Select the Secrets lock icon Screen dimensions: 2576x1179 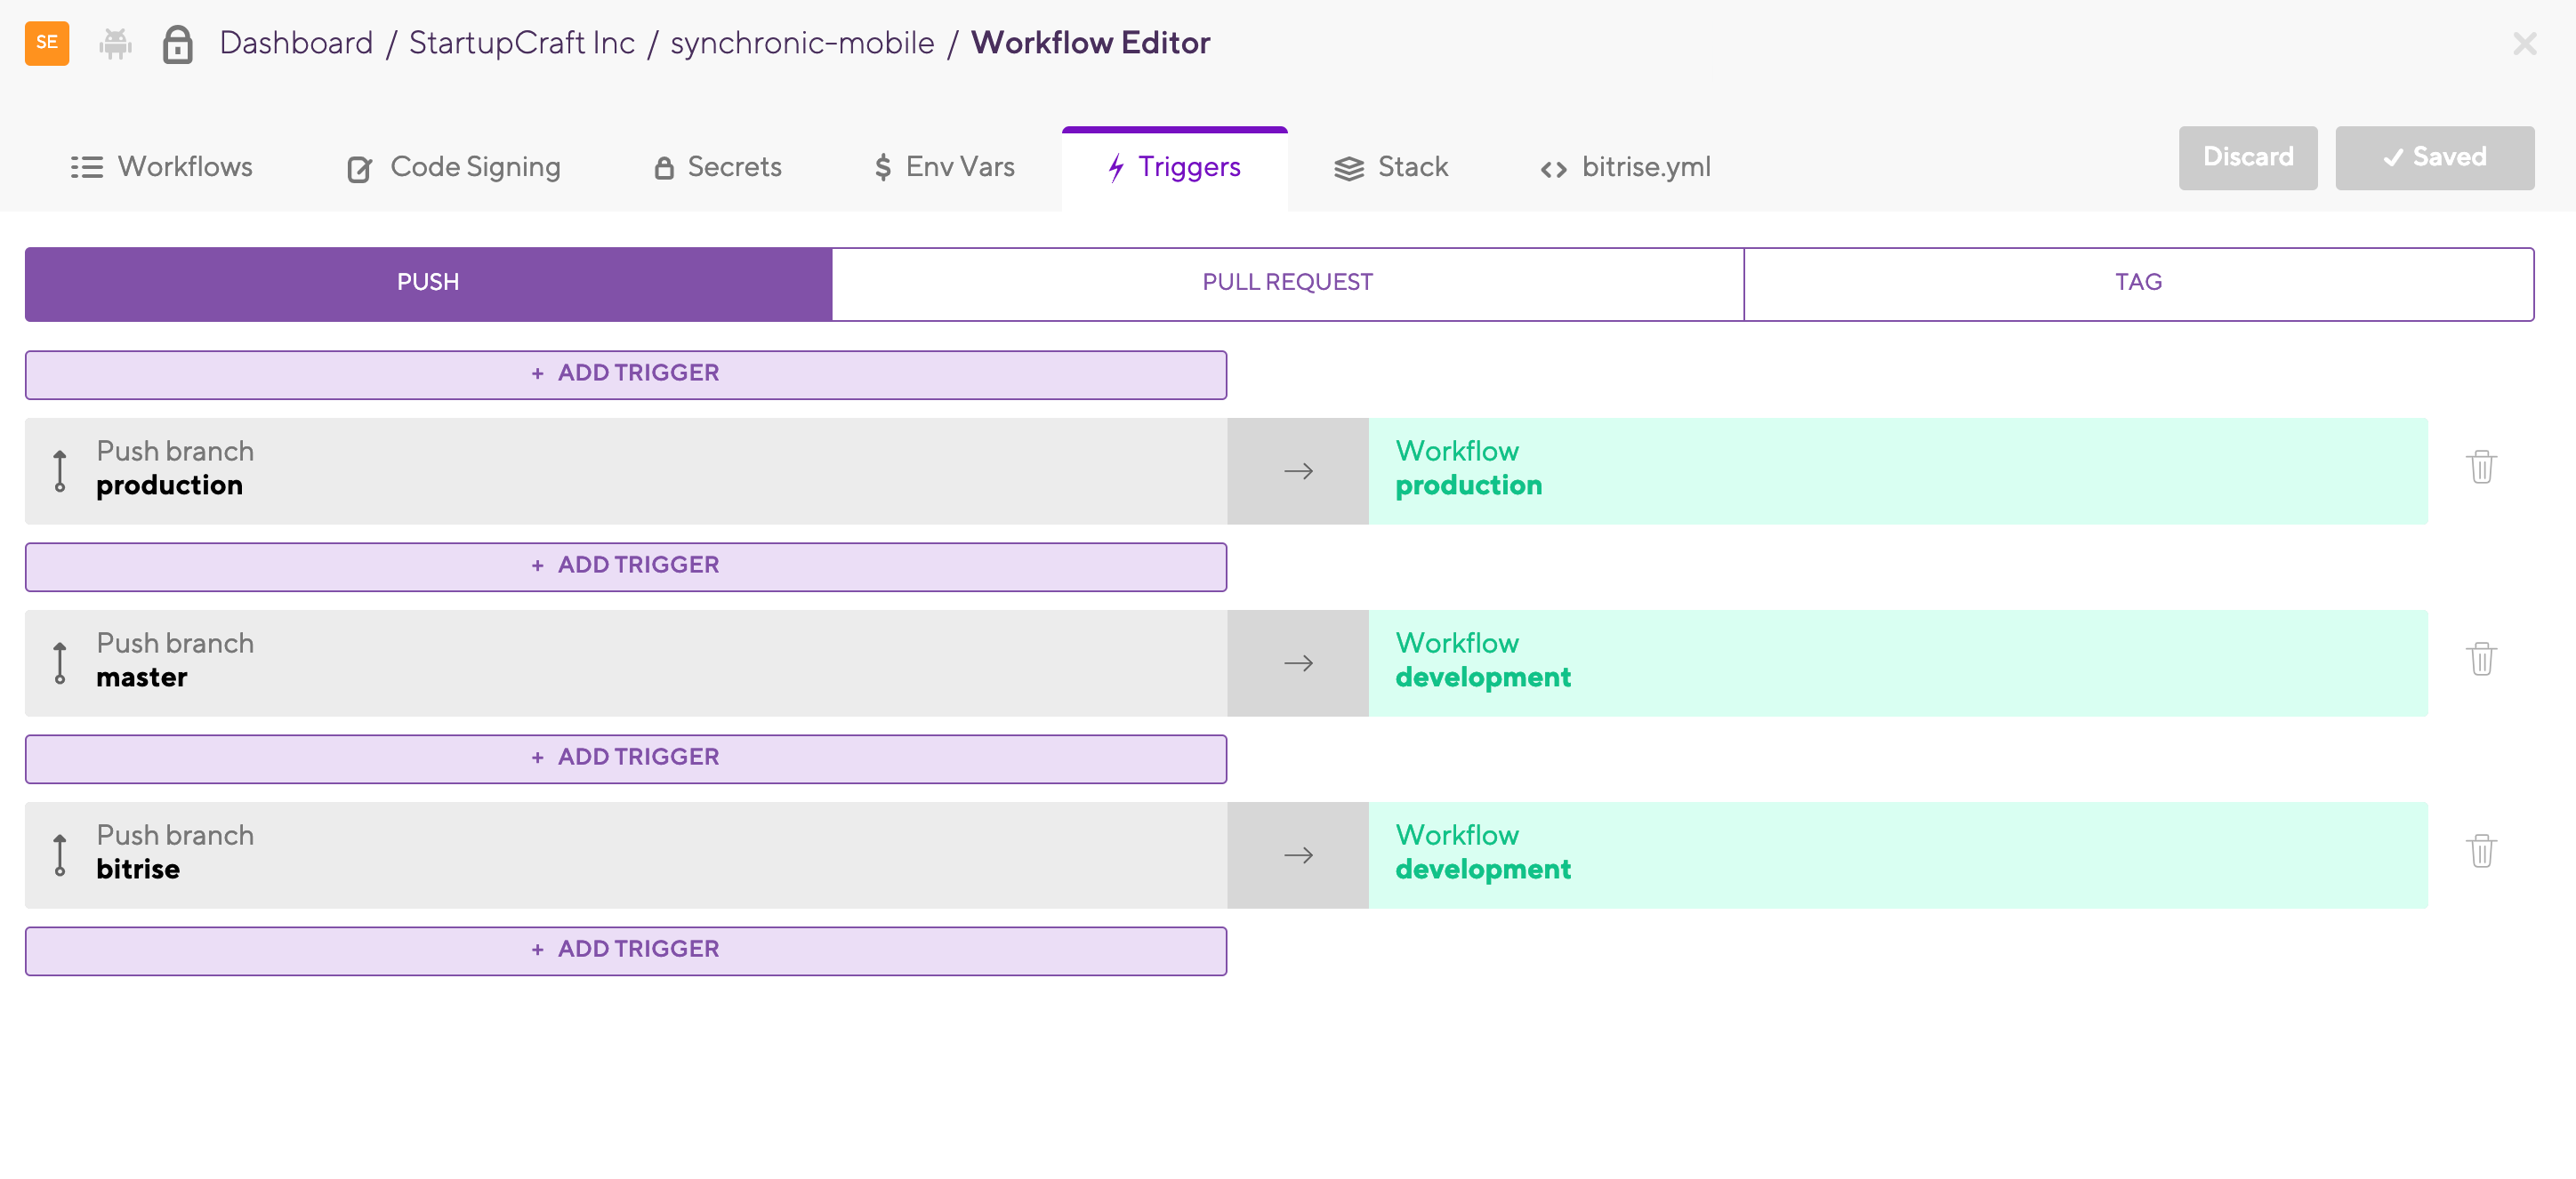click(x=664, y=167)
